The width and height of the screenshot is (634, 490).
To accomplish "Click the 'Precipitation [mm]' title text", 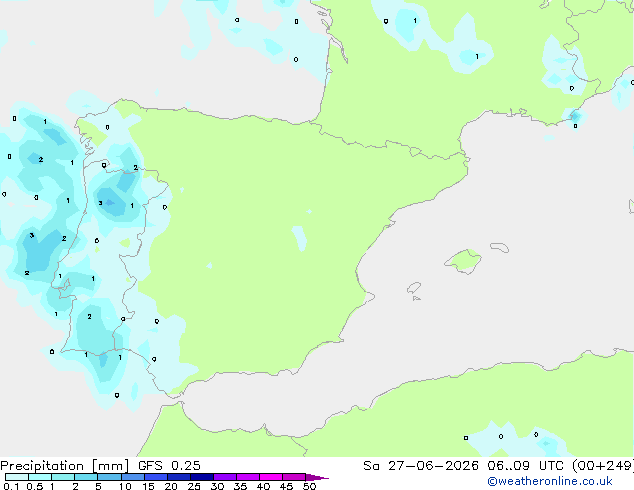I will pos(65,466).
